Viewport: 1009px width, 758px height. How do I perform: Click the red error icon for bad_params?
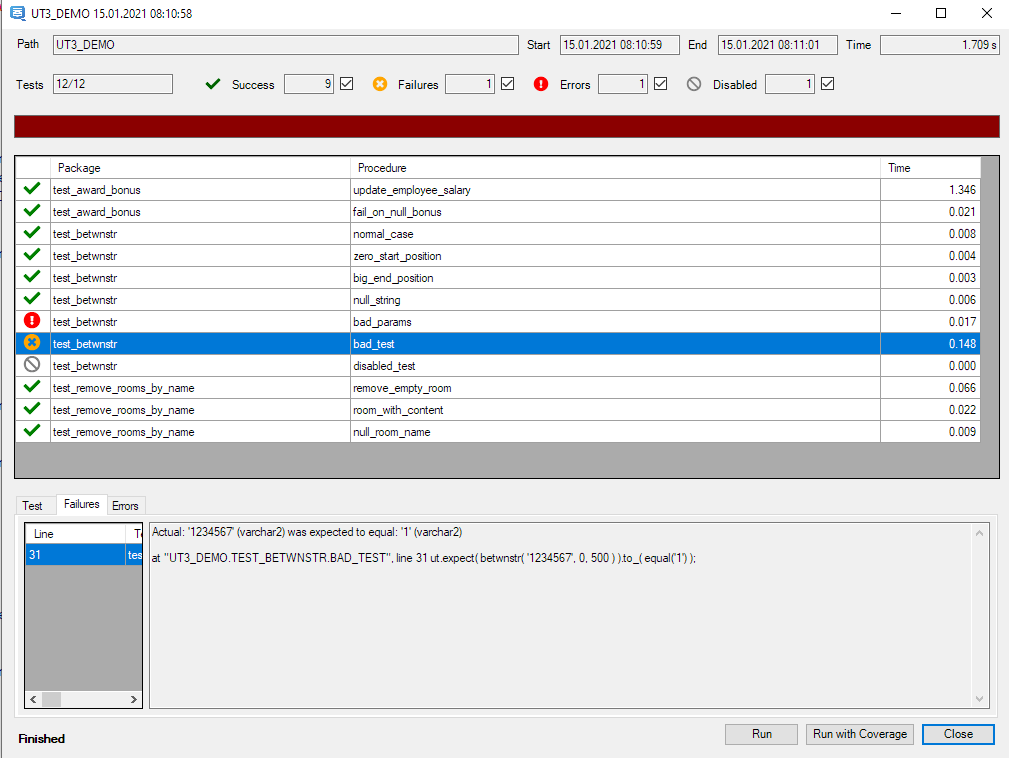pos(32,320)
